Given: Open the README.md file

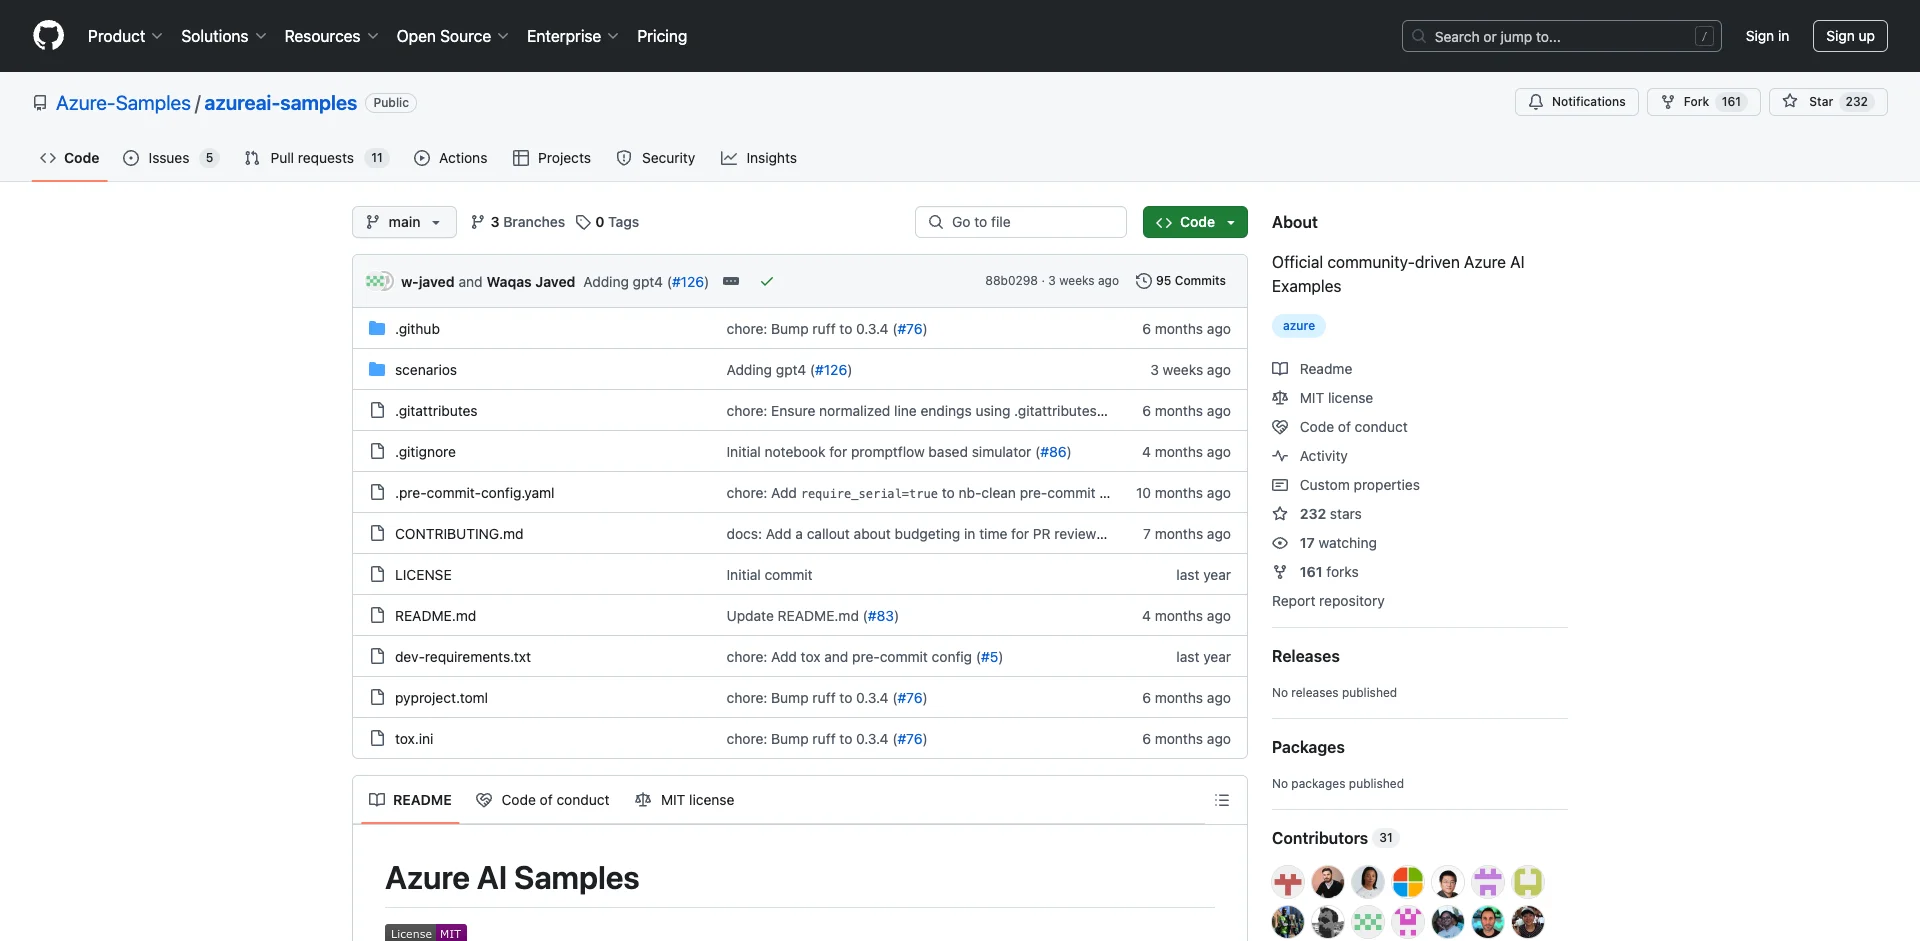Looking at the screenshot, I should click(x=435, y=616).
